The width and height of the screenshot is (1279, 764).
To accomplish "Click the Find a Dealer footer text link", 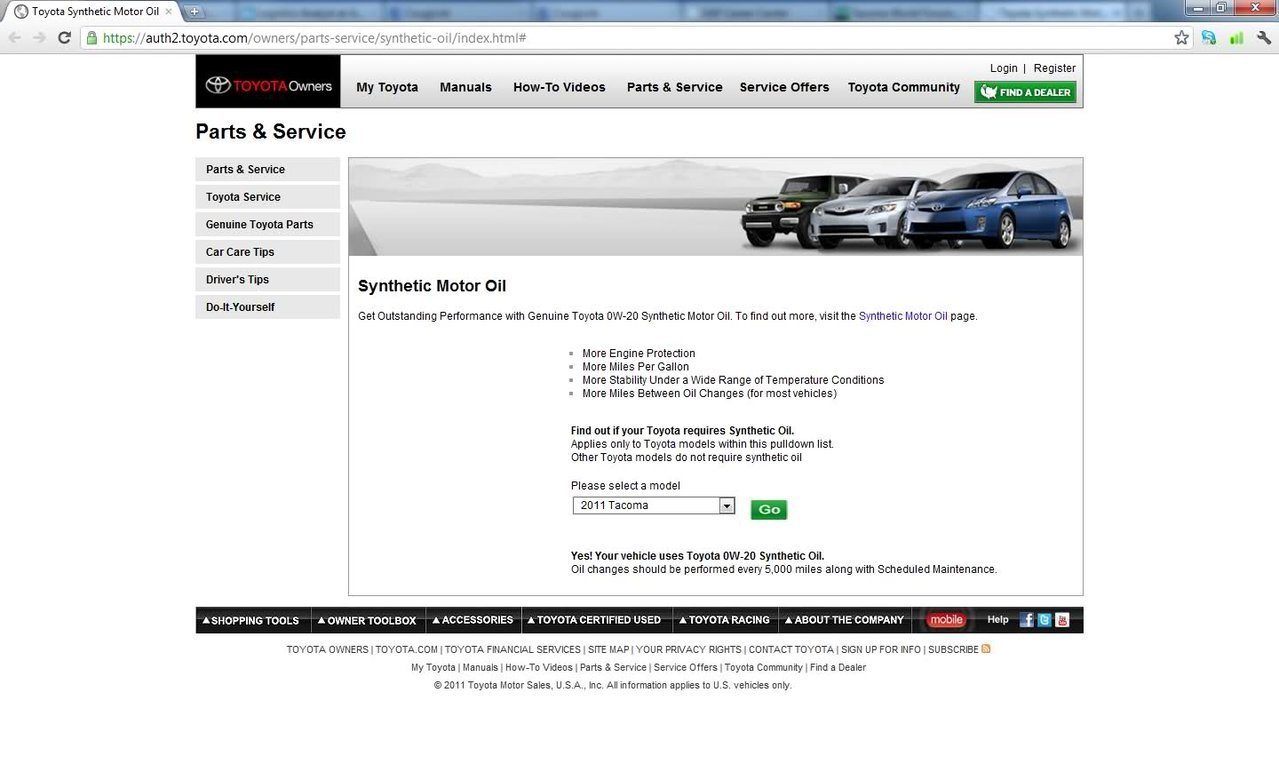I will pyautogui.click(x=838, y=668).
